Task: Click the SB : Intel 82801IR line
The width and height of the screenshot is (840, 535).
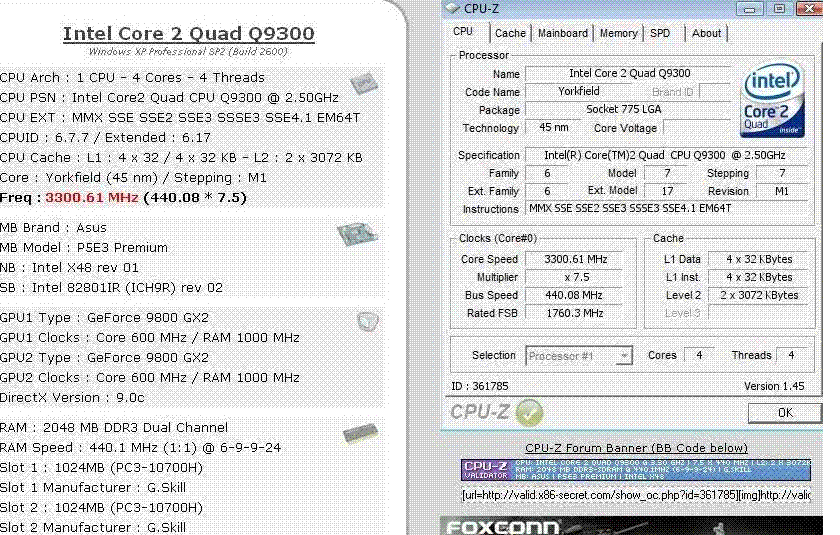Action: (x=111, y=288)
